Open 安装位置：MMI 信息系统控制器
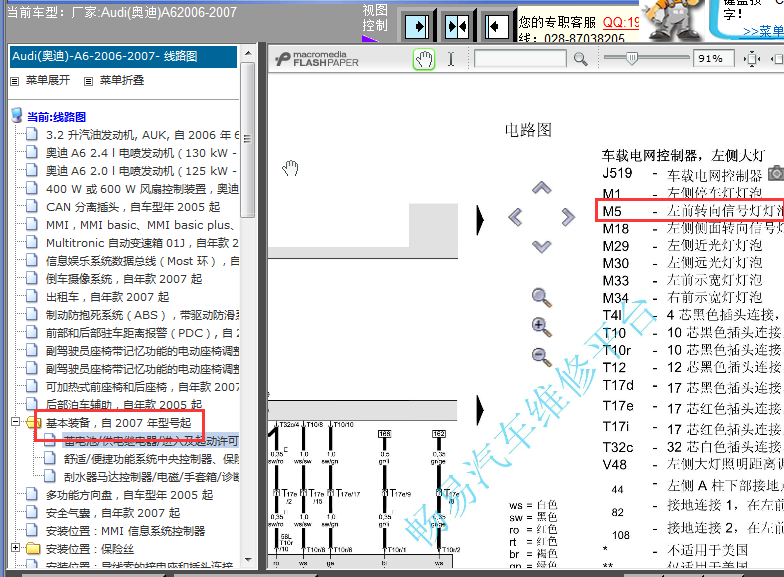 tap(126, 531)
